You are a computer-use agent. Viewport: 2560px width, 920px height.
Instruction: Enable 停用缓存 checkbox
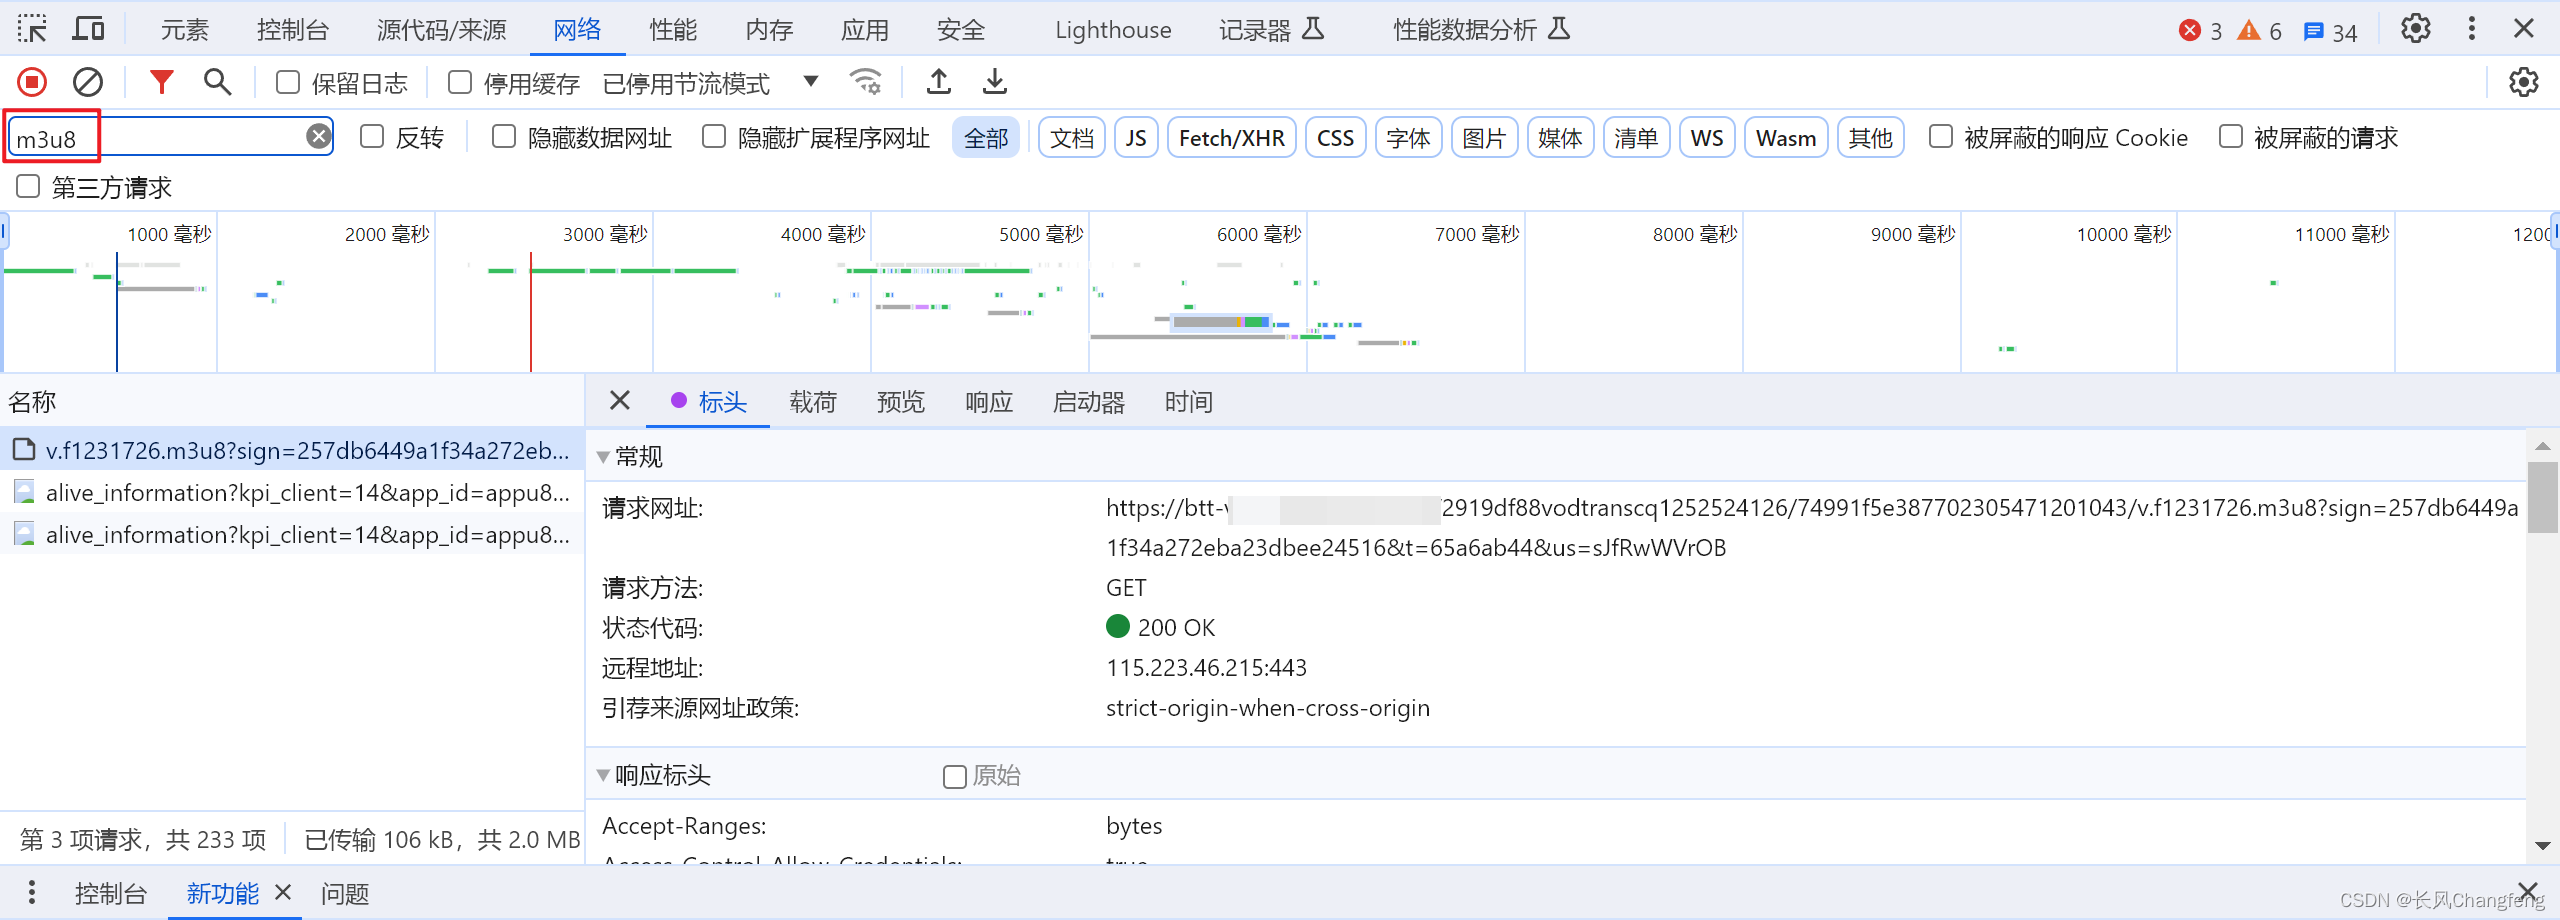(459, 83)
